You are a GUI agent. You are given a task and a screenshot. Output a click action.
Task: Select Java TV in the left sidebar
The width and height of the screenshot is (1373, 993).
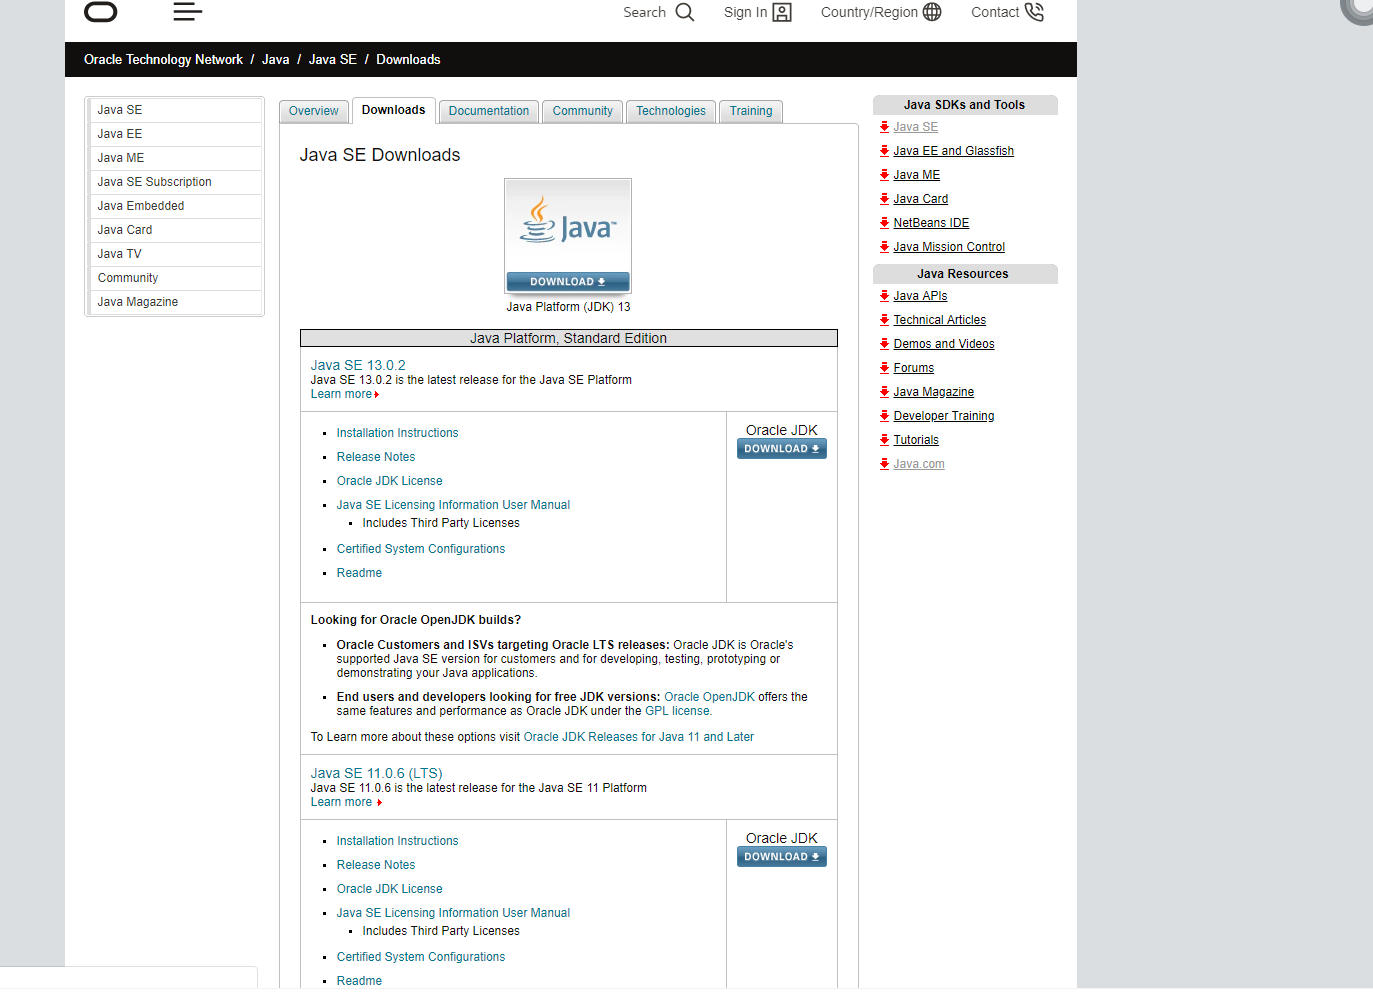click(x=175, y=254)
